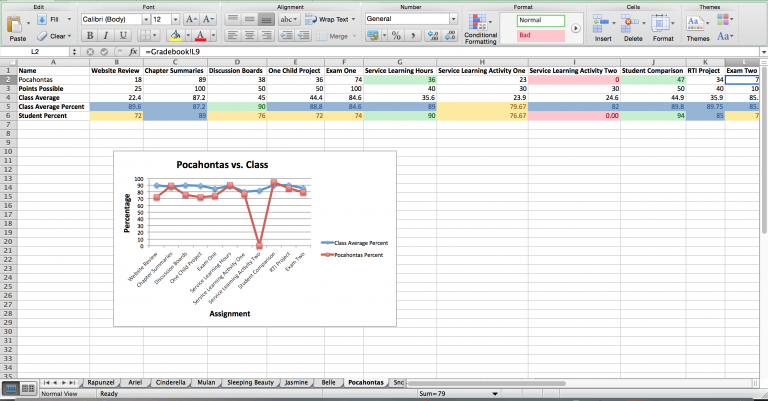
Task: Expand the font size dropdown
Action: [173, 19]
